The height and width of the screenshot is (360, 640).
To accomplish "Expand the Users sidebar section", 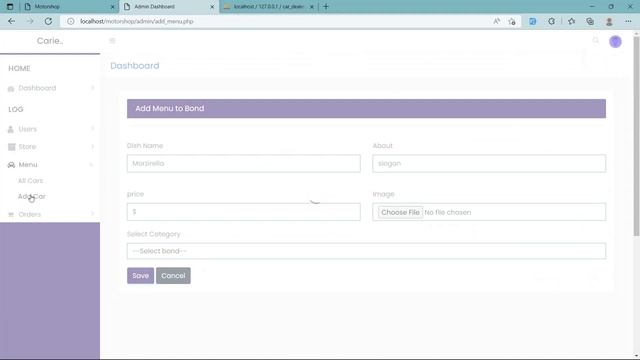I will [x=93, y=129].
